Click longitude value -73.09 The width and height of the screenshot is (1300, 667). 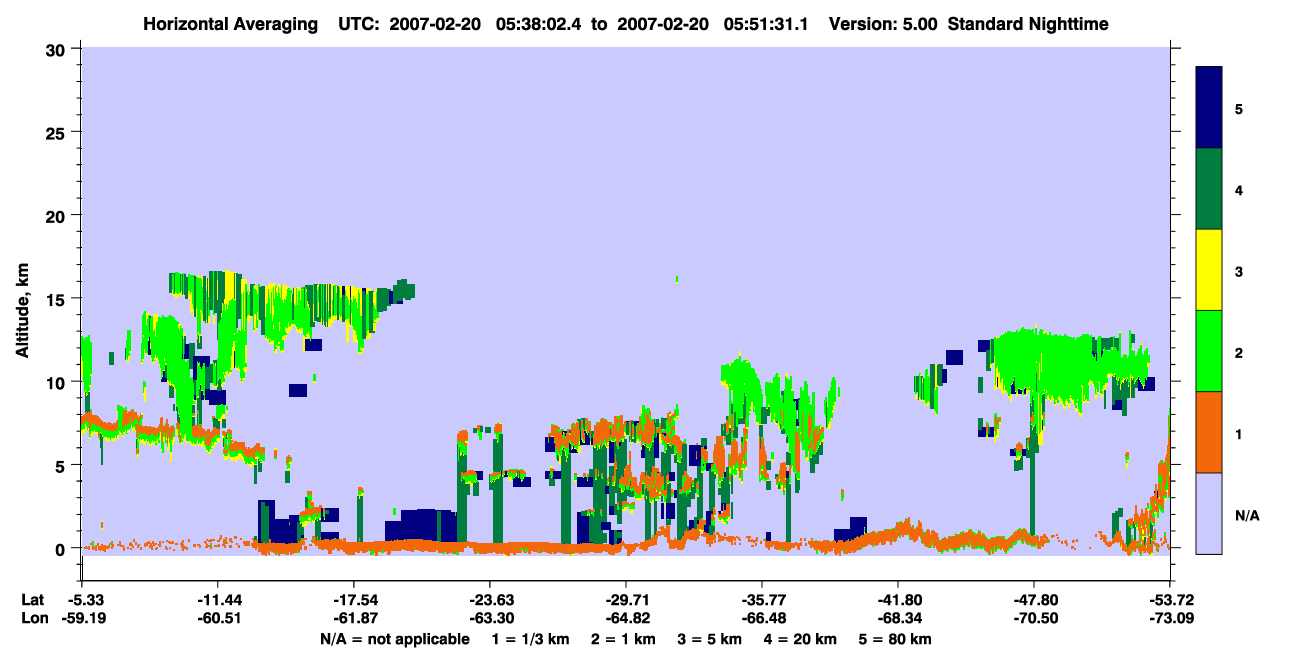(x=1171, y=618)
